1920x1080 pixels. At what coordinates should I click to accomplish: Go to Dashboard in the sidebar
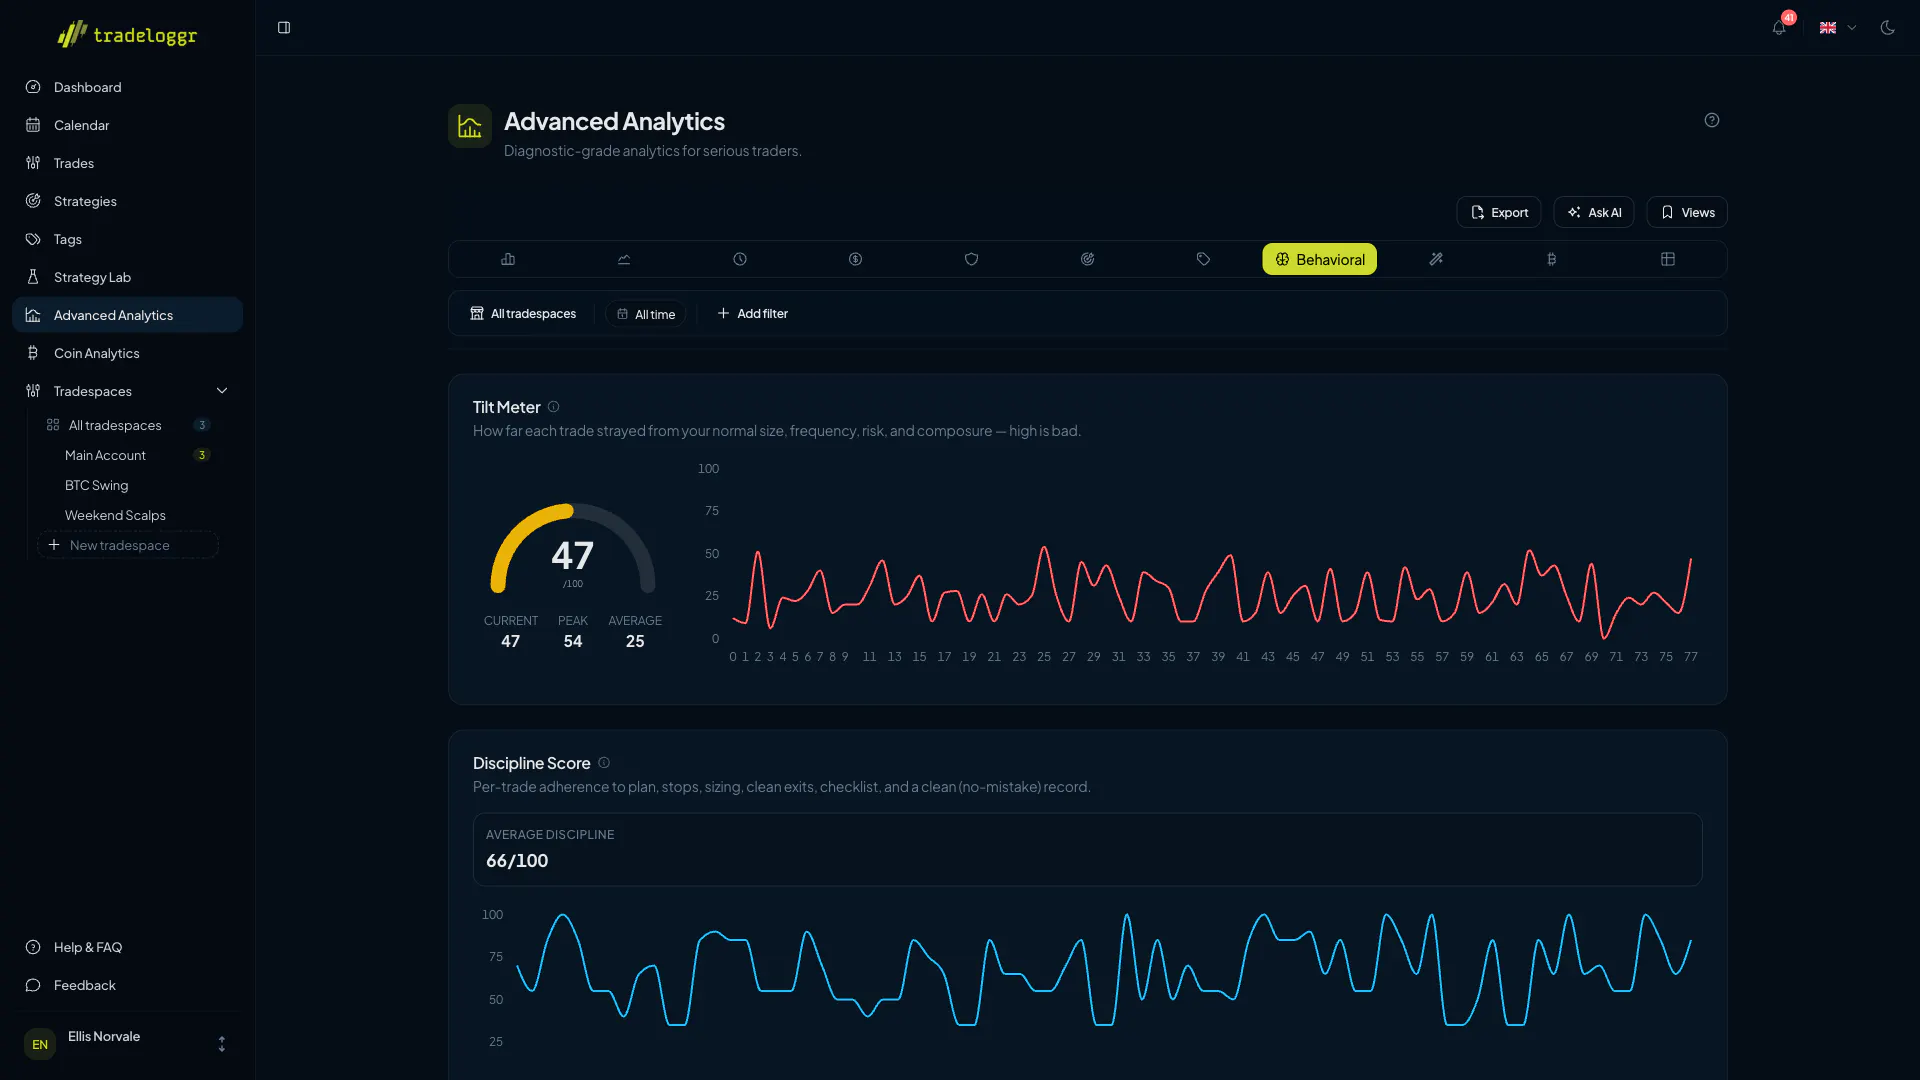127,87
